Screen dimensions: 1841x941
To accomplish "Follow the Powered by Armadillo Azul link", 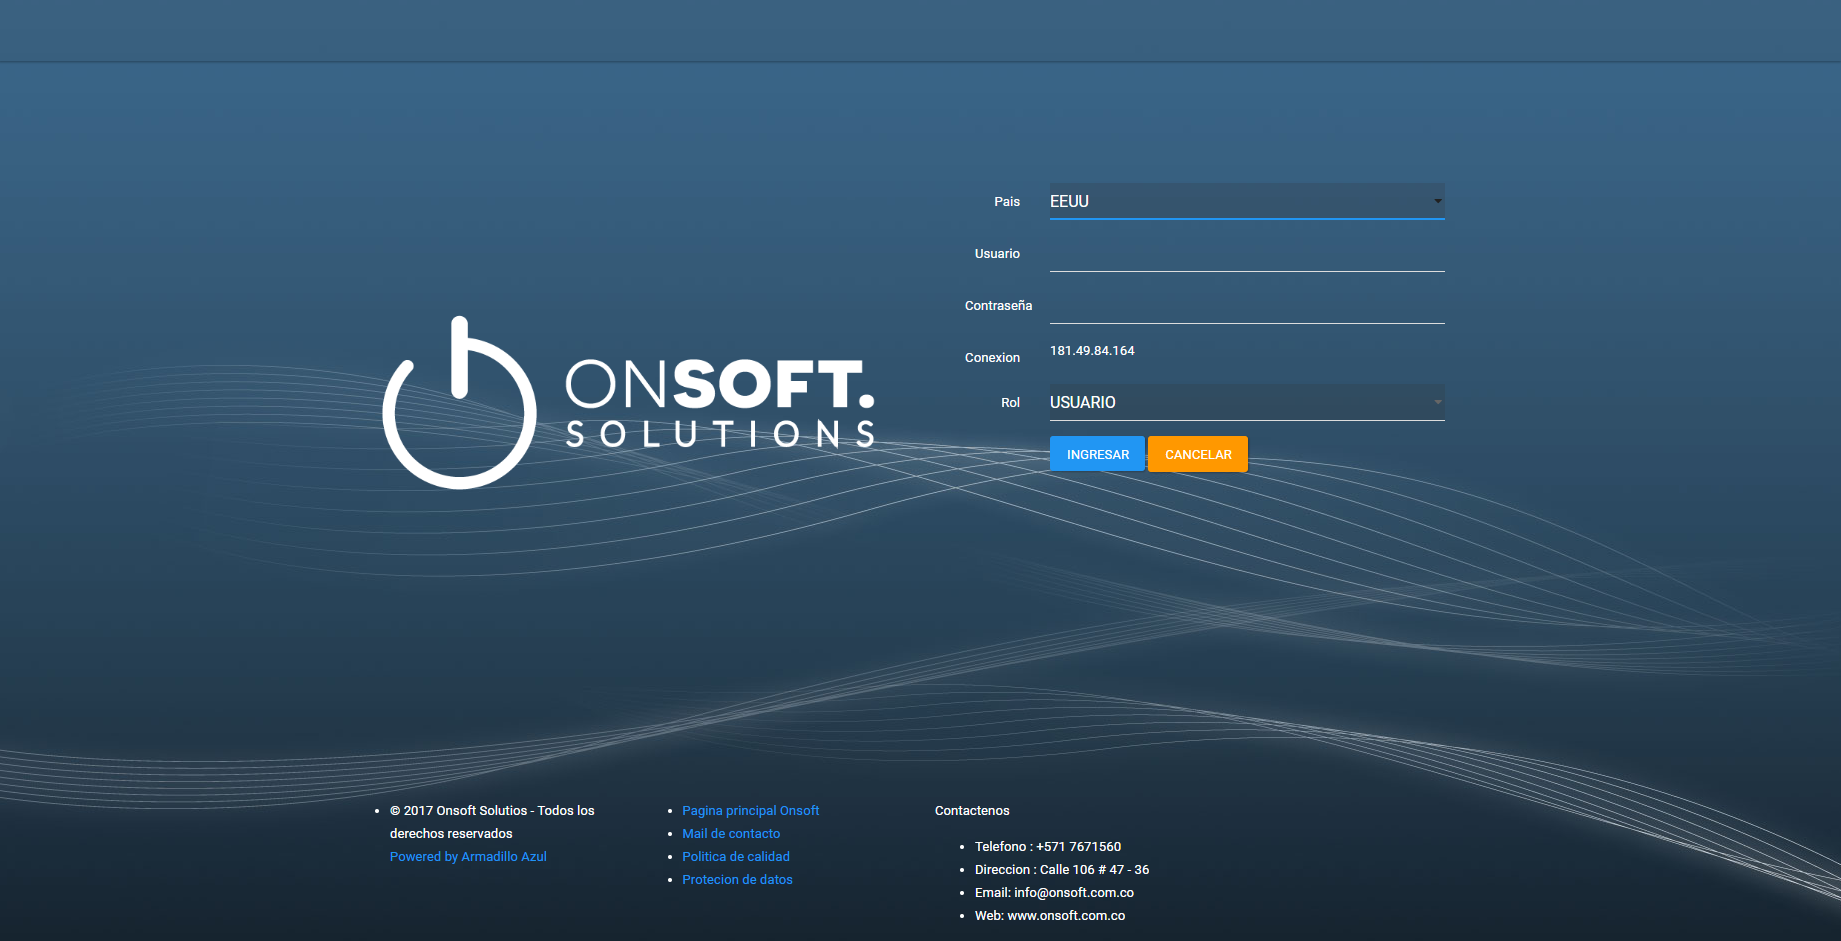I will [x=468, y=857].
